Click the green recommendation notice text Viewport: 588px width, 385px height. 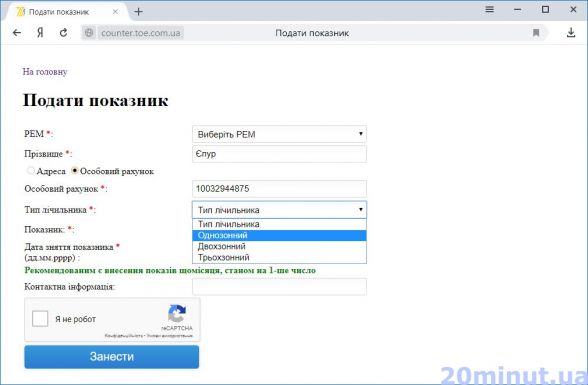[170, 270]
